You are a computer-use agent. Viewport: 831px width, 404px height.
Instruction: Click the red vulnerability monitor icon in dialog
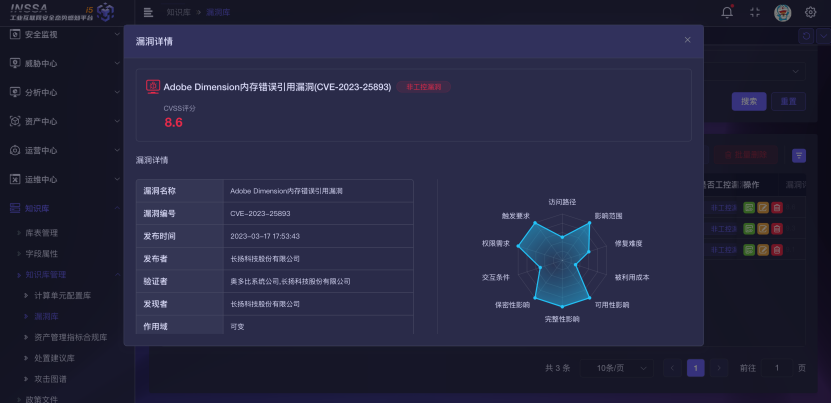click(153, 87)
